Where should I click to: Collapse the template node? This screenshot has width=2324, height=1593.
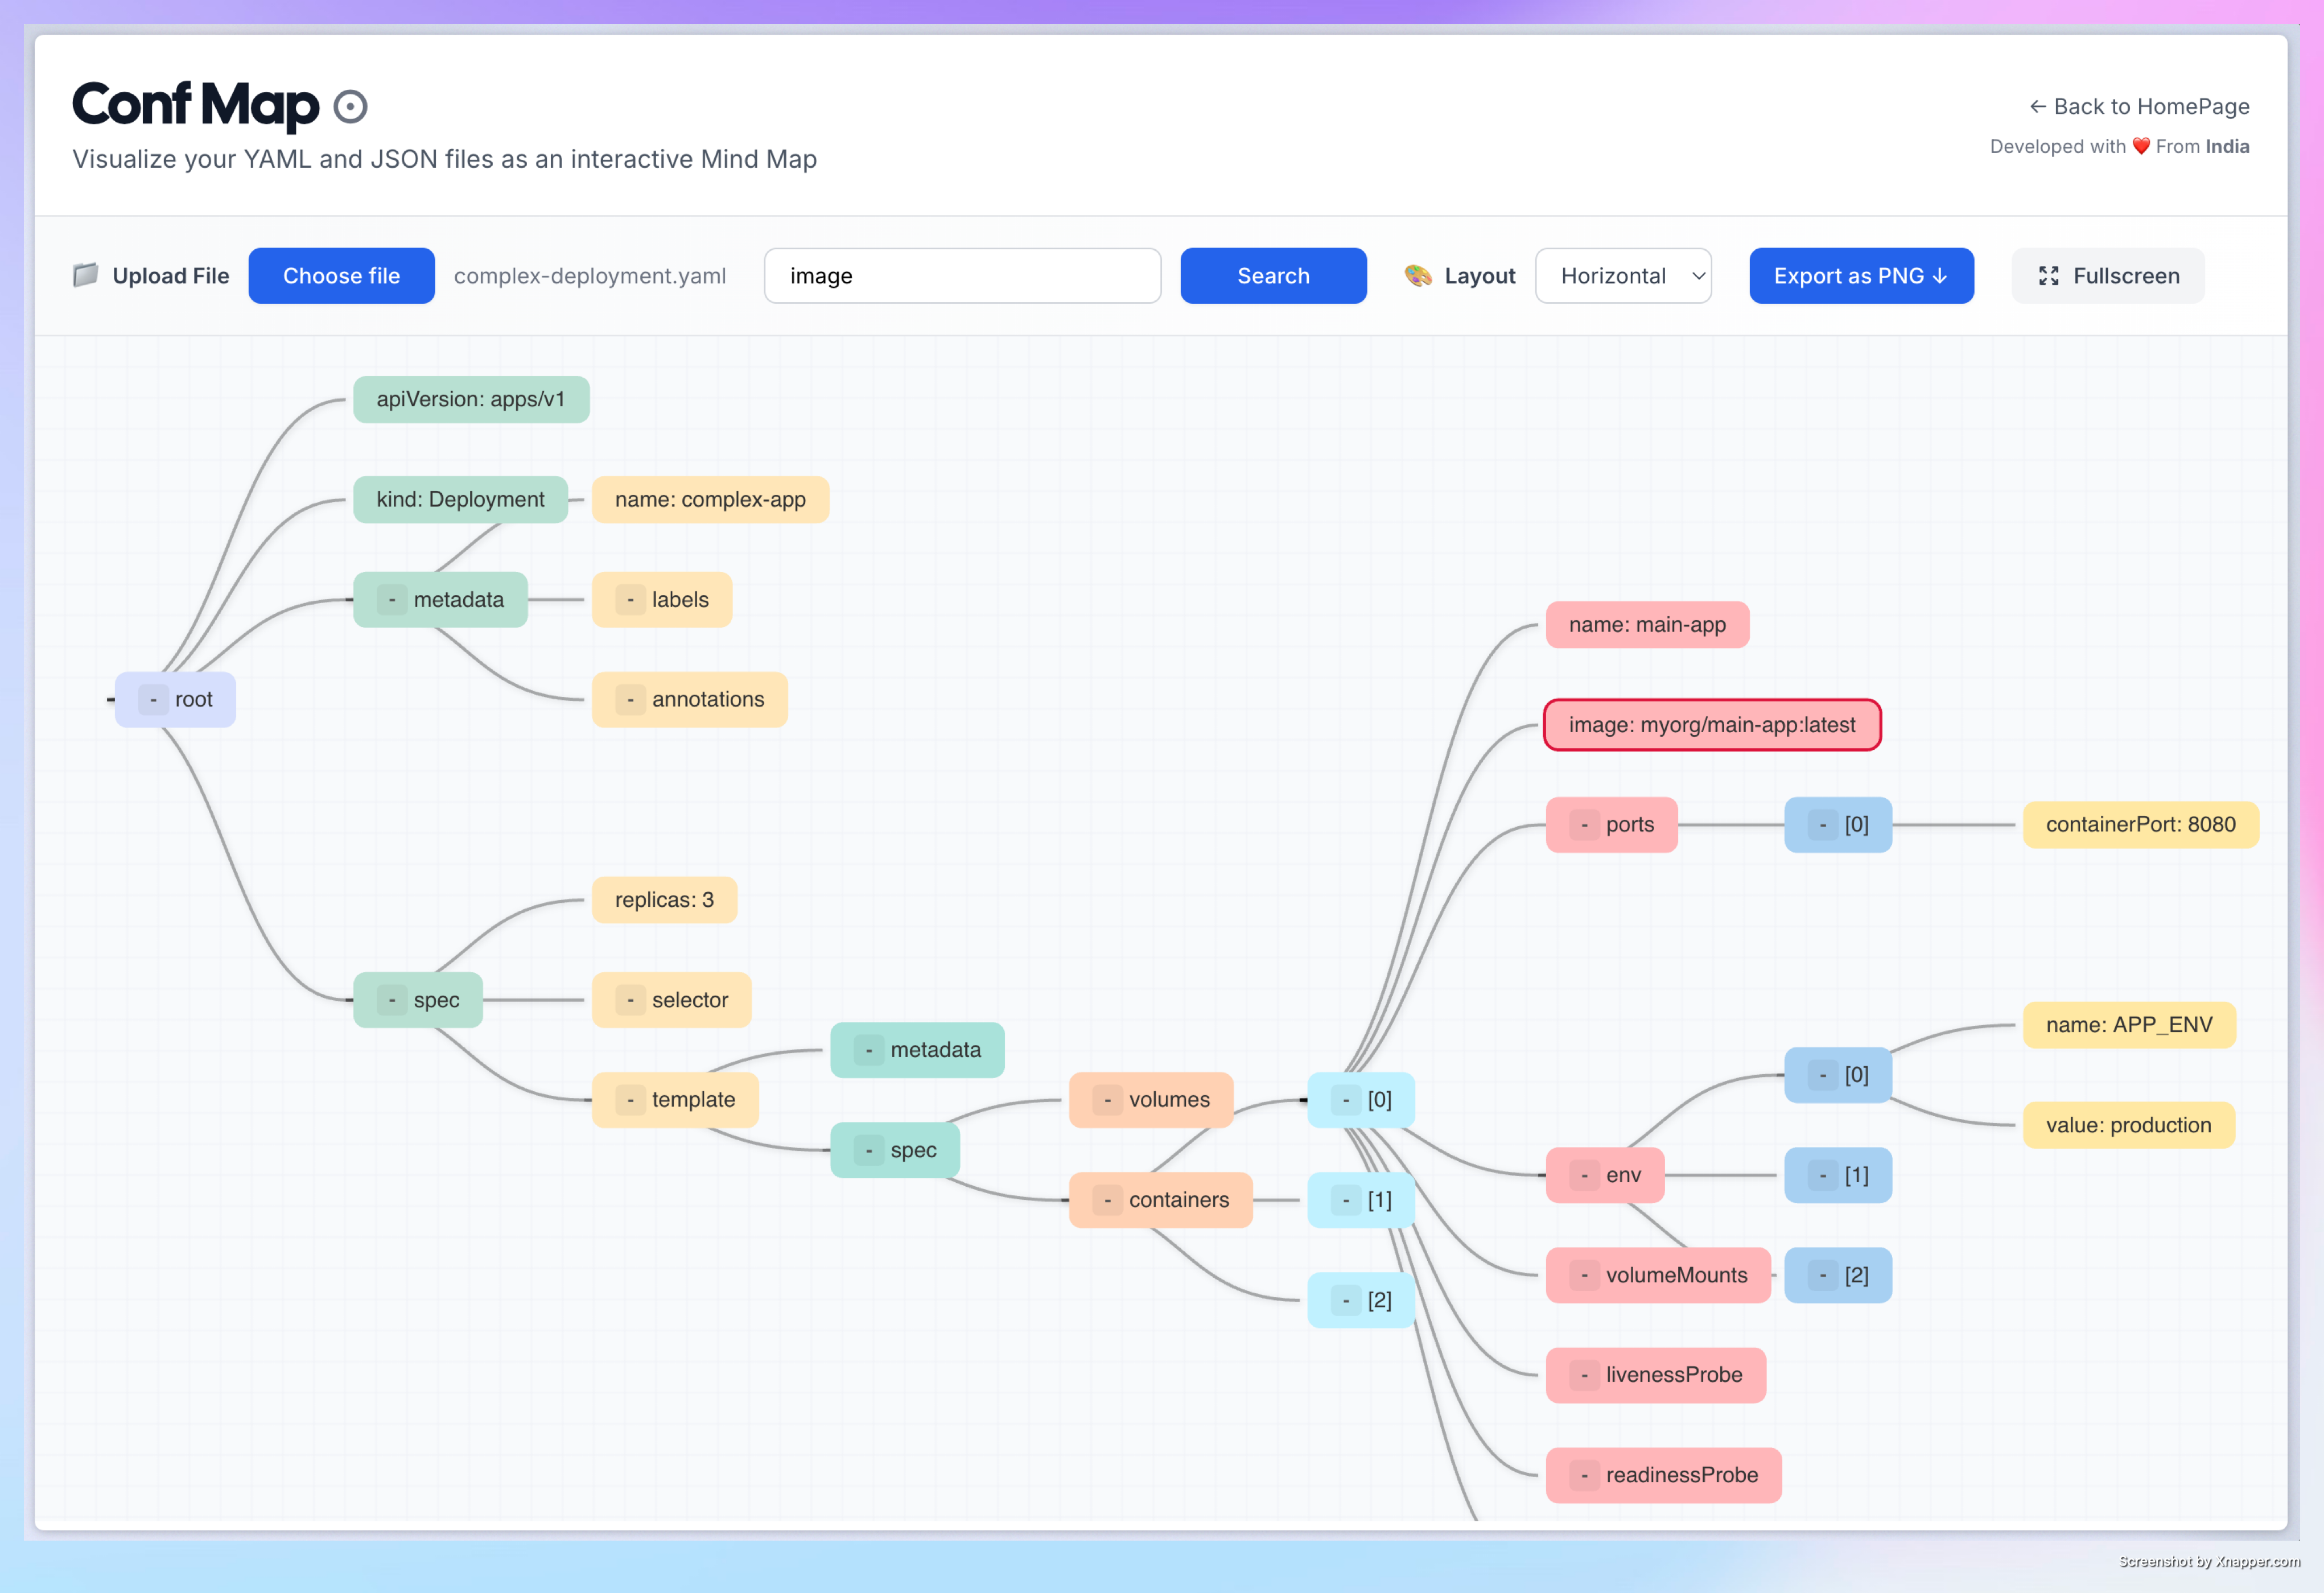[x=630, y=1100]
